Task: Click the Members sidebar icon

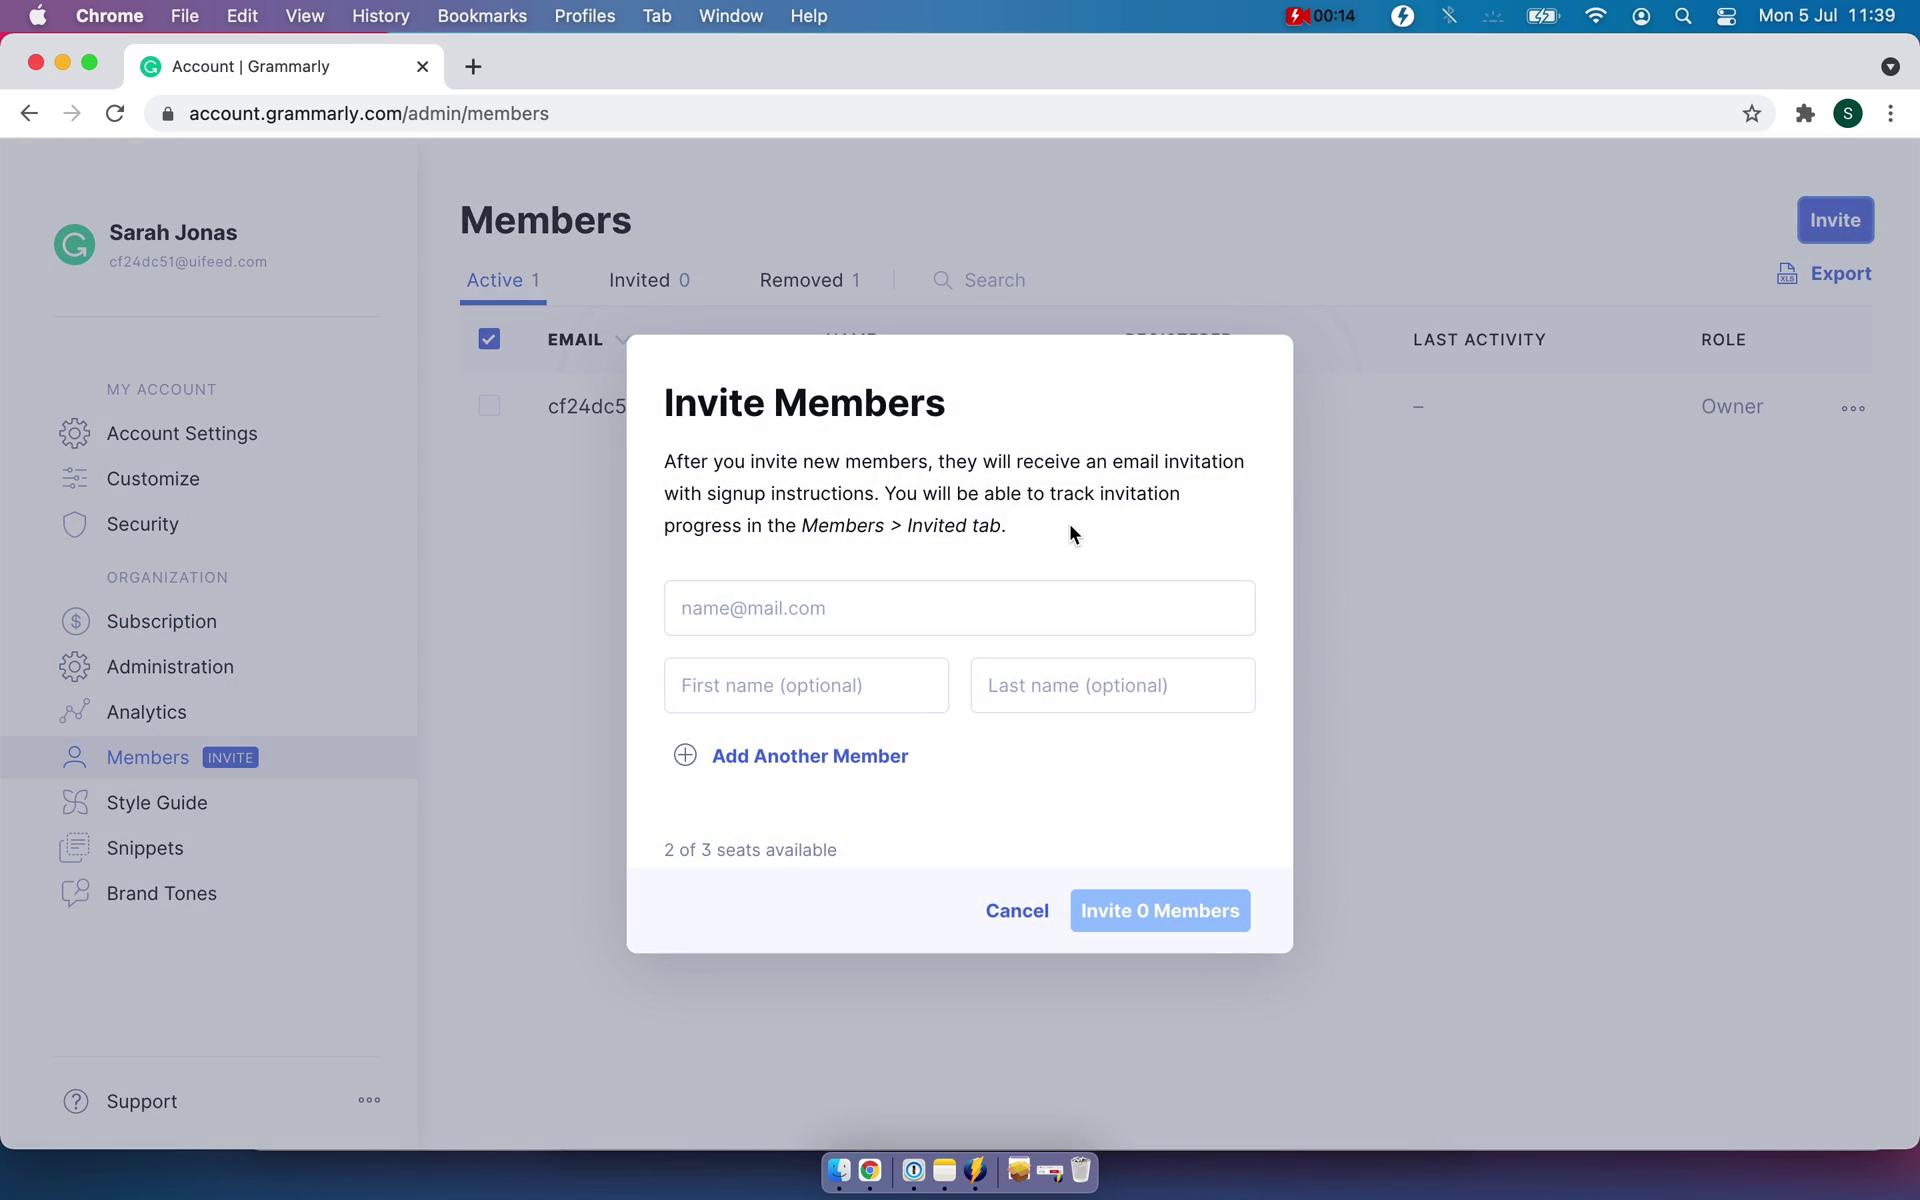Action: click(x=75, y=756)
